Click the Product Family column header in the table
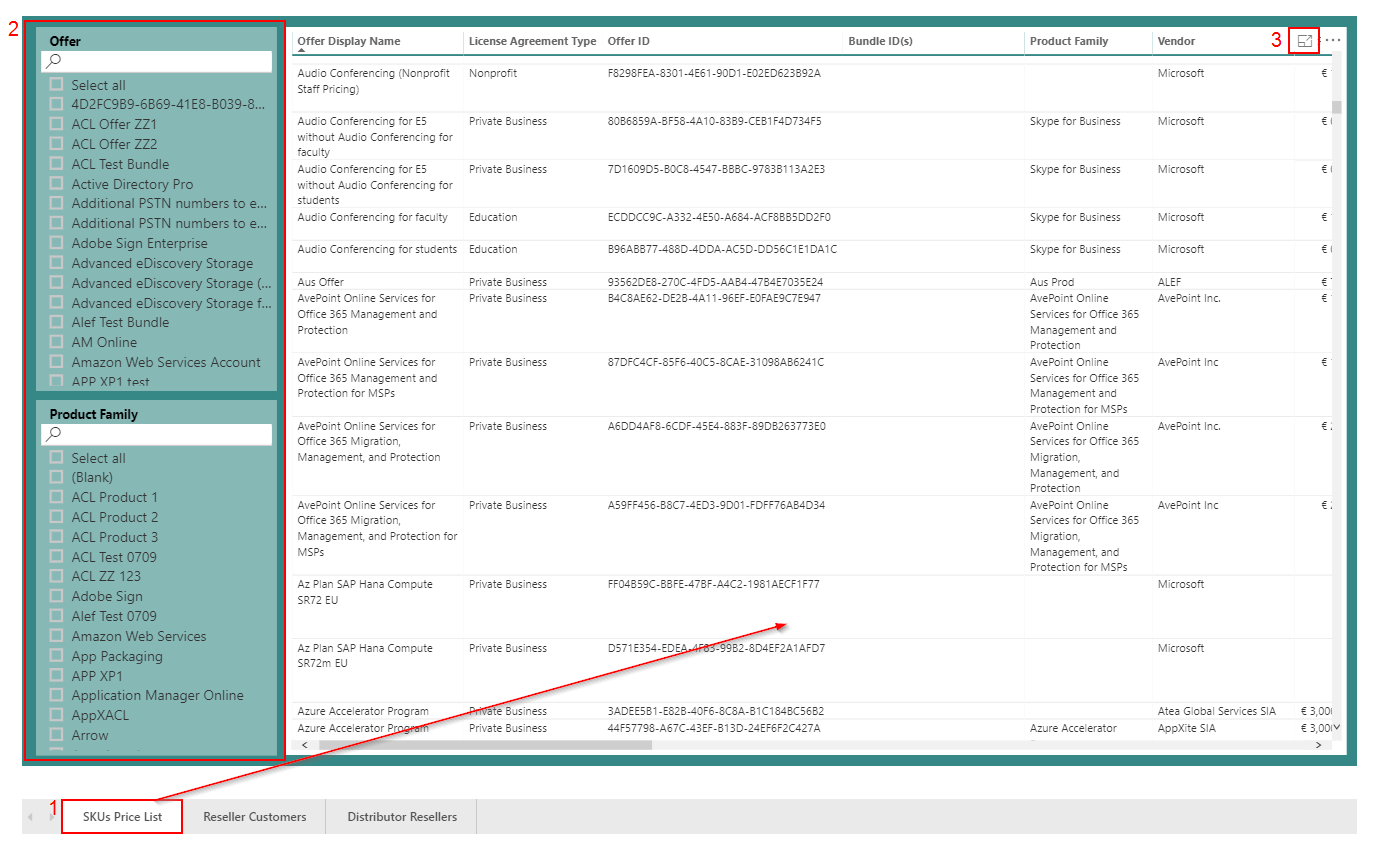This screenshot has height=852, width=1374. 1069,41
